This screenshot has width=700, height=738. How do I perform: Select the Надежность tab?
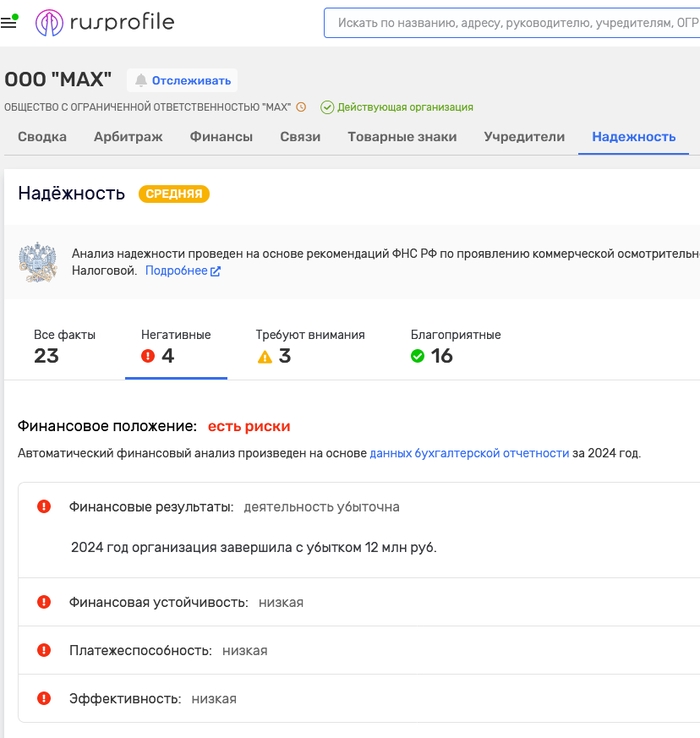point(634,137)
